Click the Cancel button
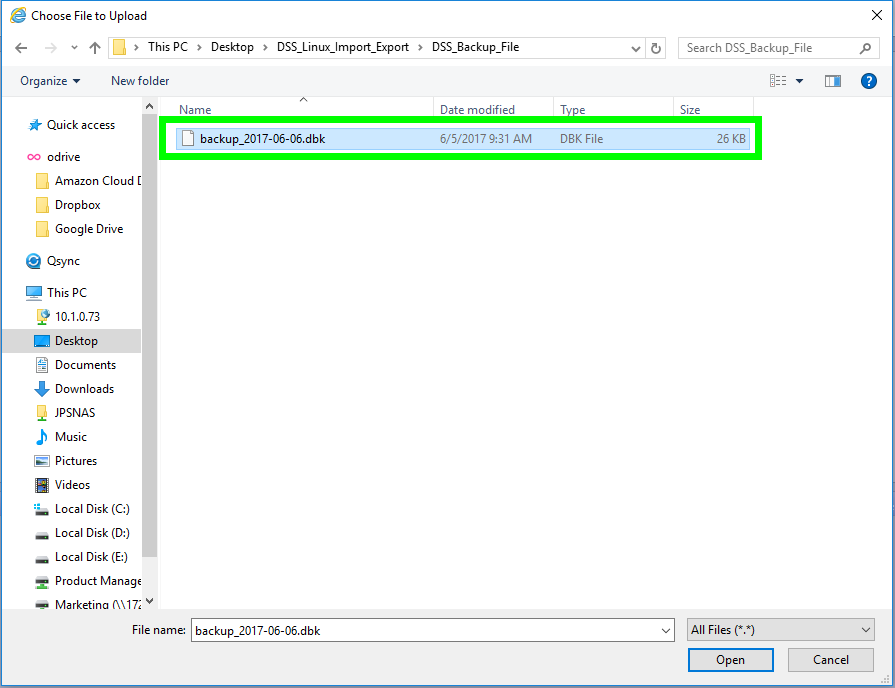This screenshot has width=895, height=688. pyautogui.click(x=831, y=660)
